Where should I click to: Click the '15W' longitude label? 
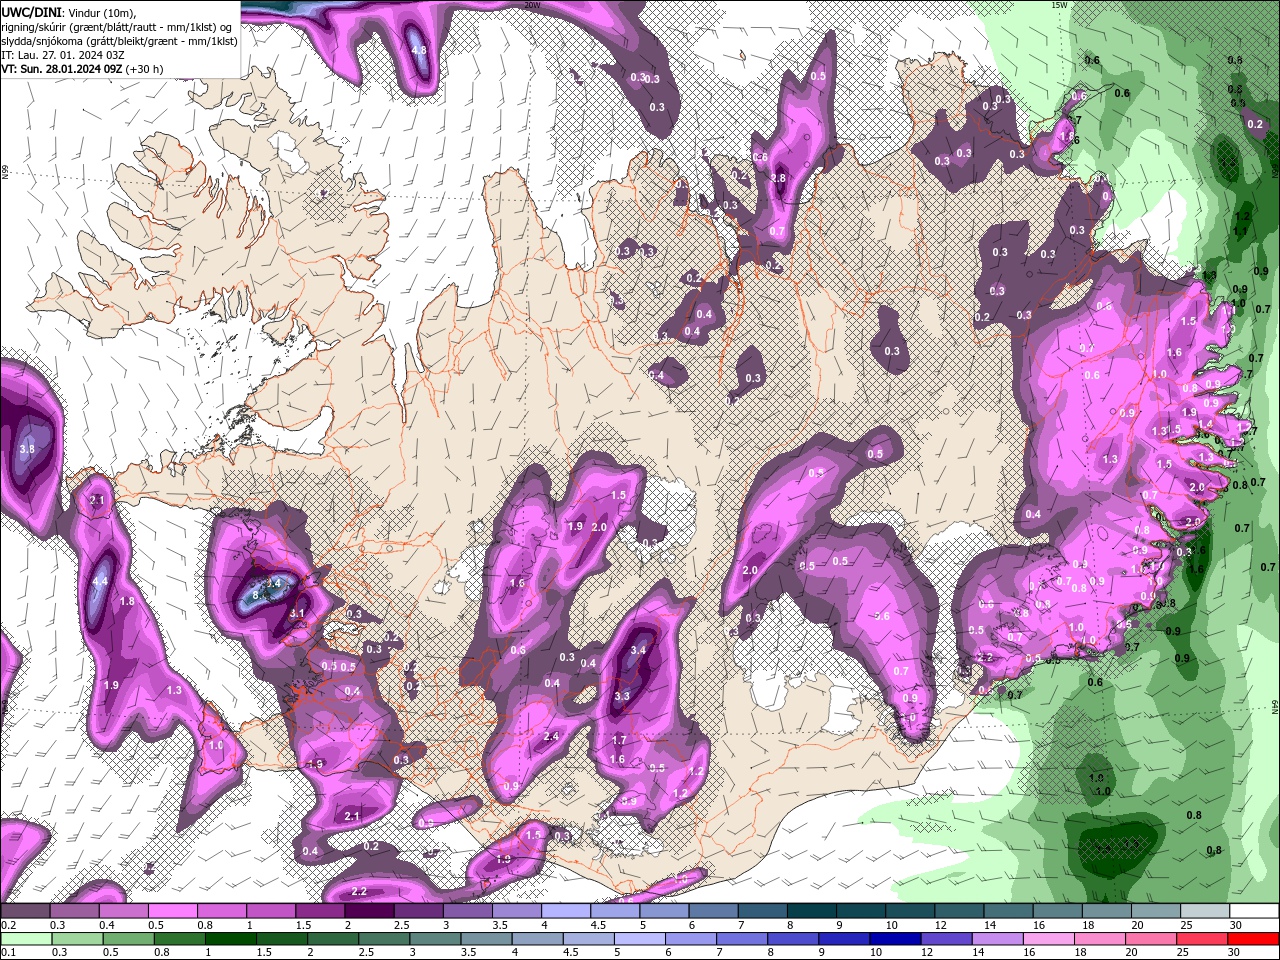(1059, 5)
